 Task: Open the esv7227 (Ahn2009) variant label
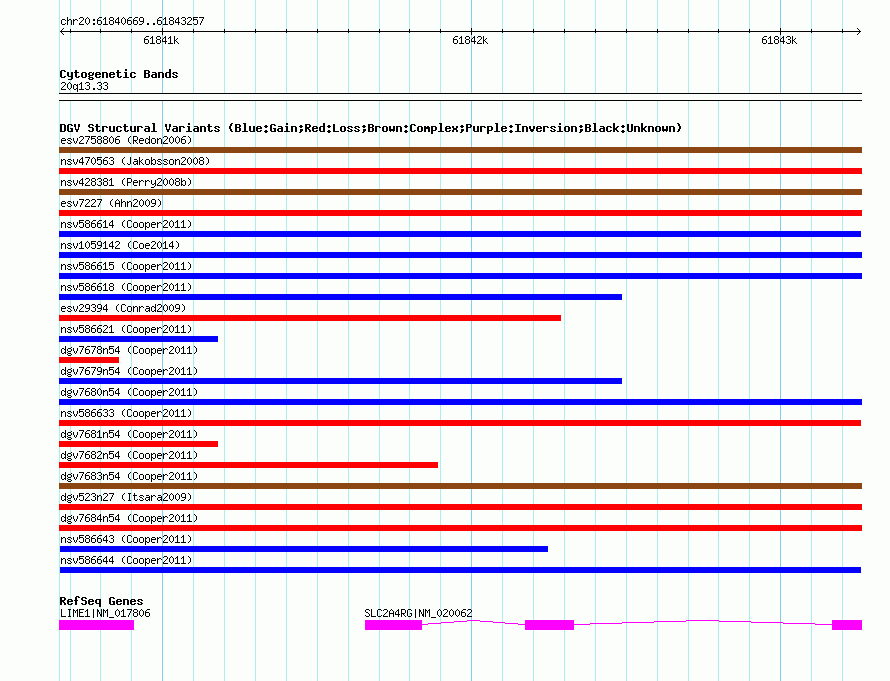(x=111, y=203)
